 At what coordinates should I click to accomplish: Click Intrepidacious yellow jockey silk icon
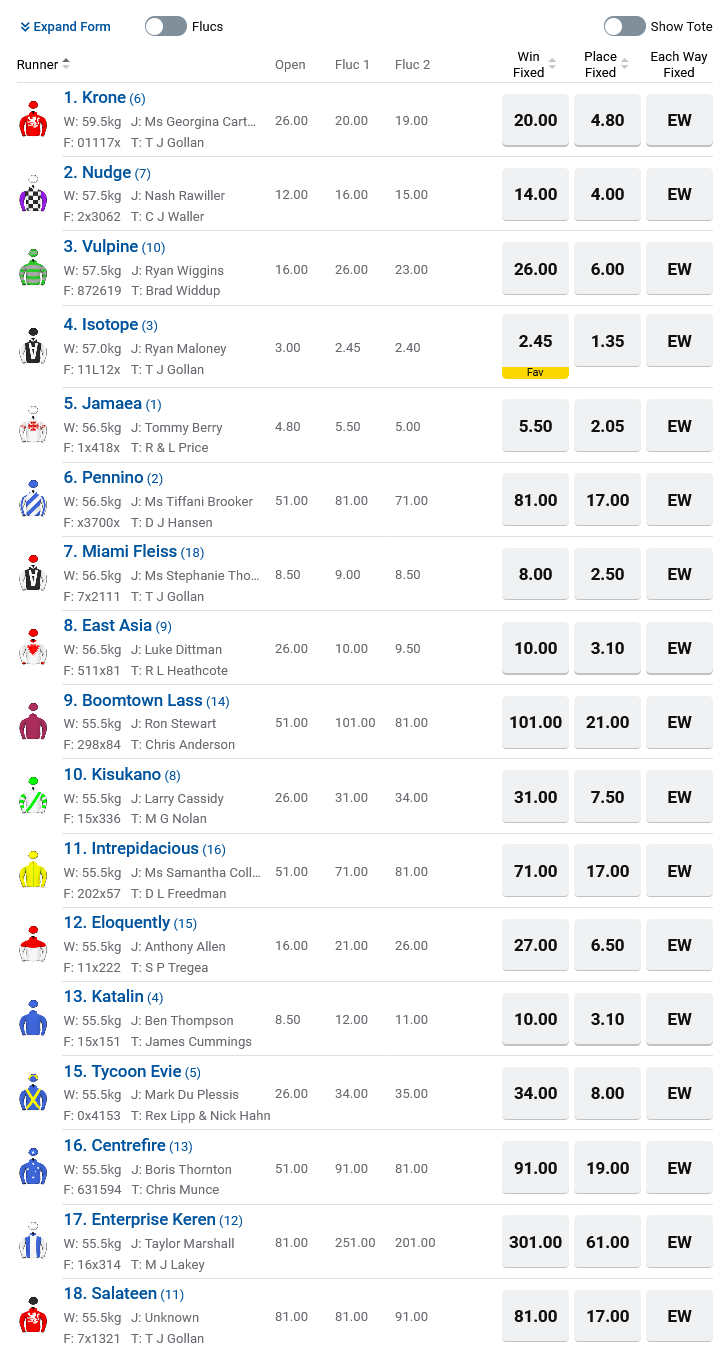(33, 870)
